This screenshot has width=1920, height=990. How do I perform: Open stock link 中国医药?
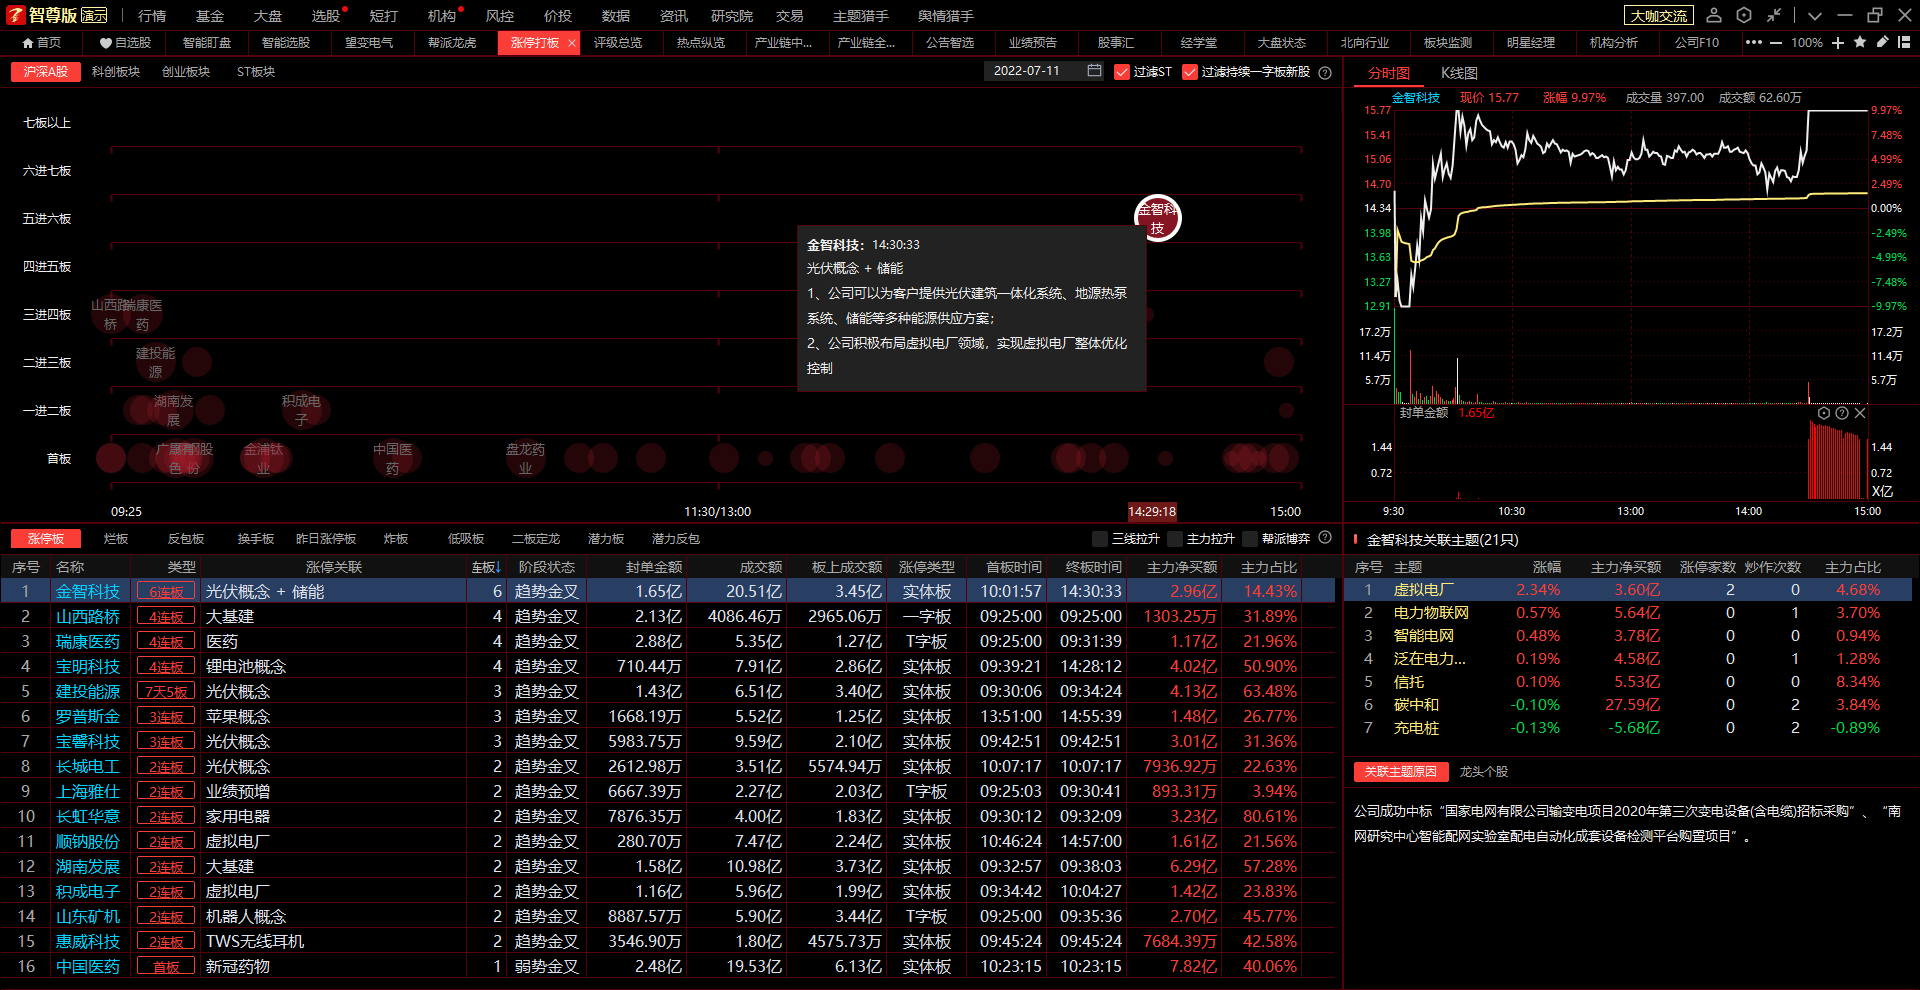point(88,967)
